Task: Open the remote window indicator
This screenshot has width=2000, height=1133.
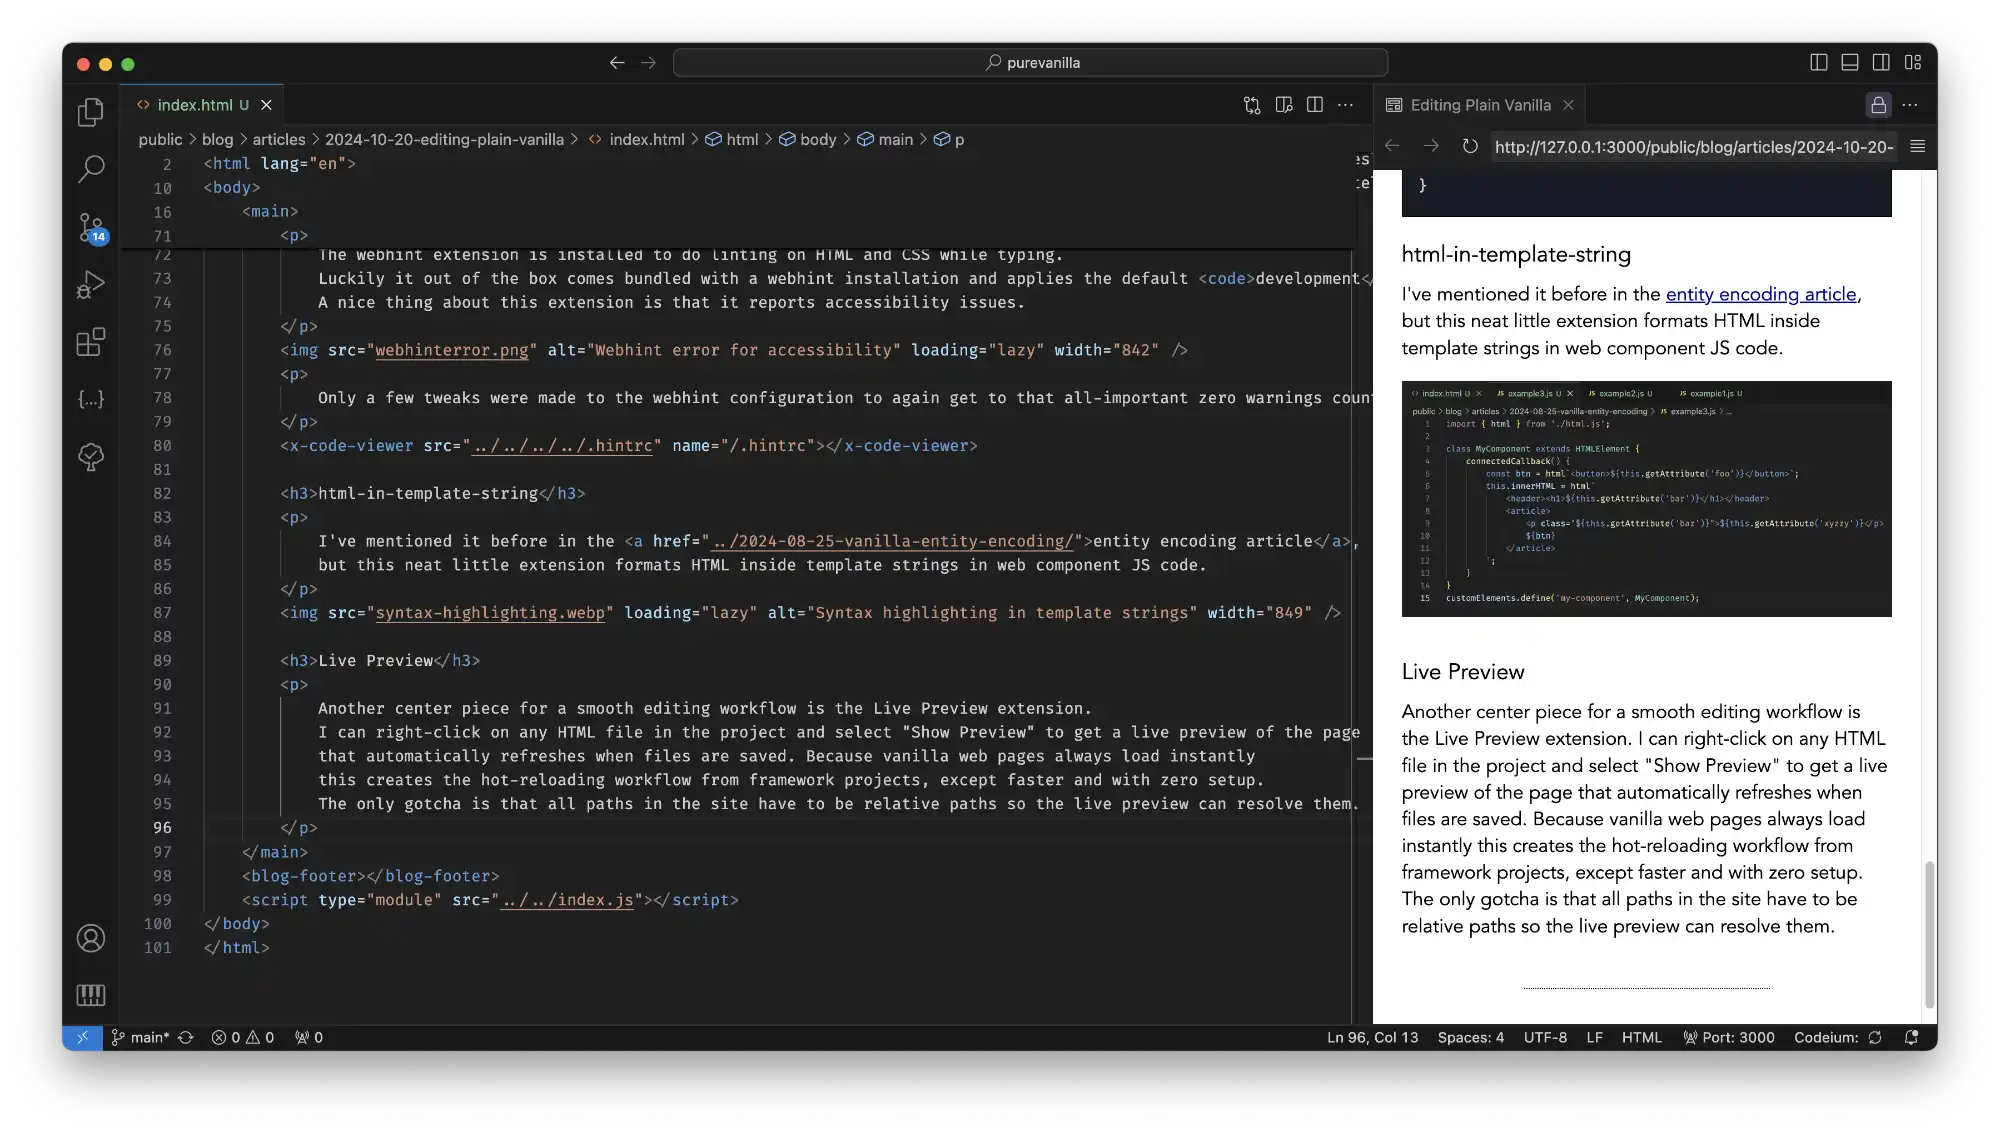Action: [x=82, y=1037]
